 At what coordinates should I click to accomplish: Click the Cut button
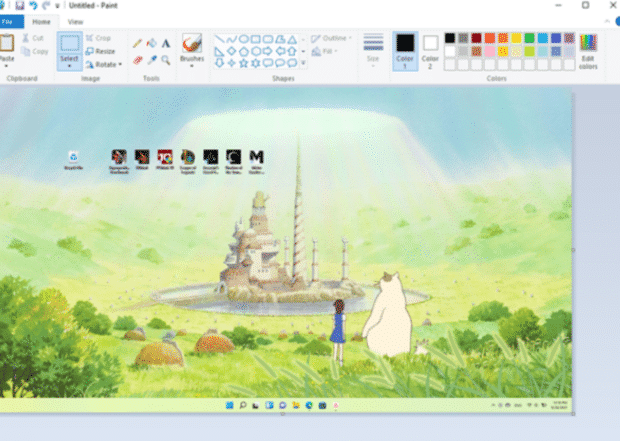coord(33,38)
